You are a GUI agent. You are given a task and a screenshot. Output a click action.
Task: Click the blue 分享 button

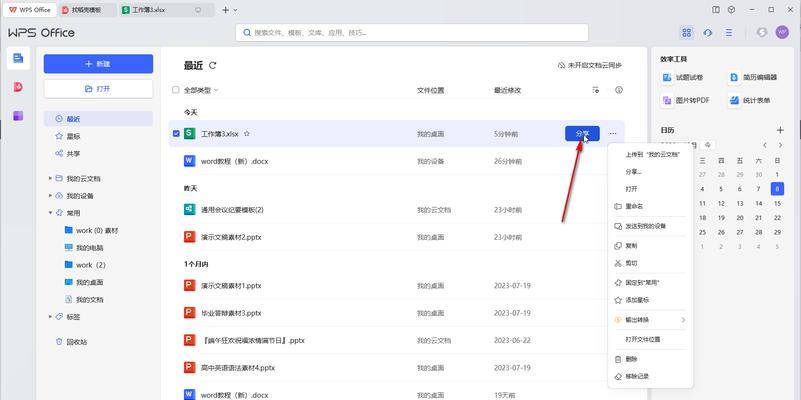coord(582,133)
